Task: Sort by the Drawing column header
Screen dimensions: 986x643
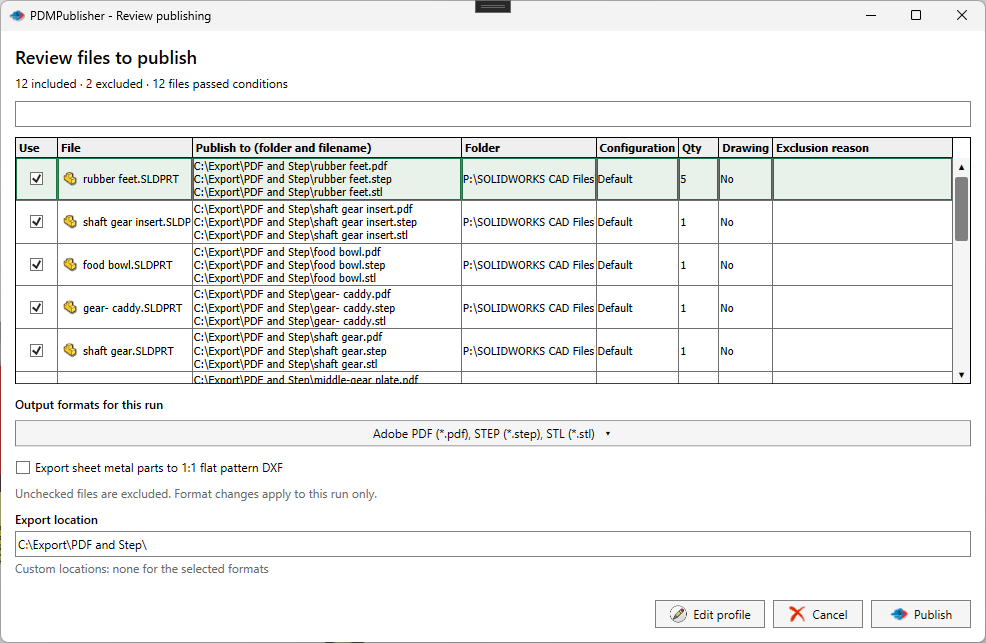Action: point(745,148)
